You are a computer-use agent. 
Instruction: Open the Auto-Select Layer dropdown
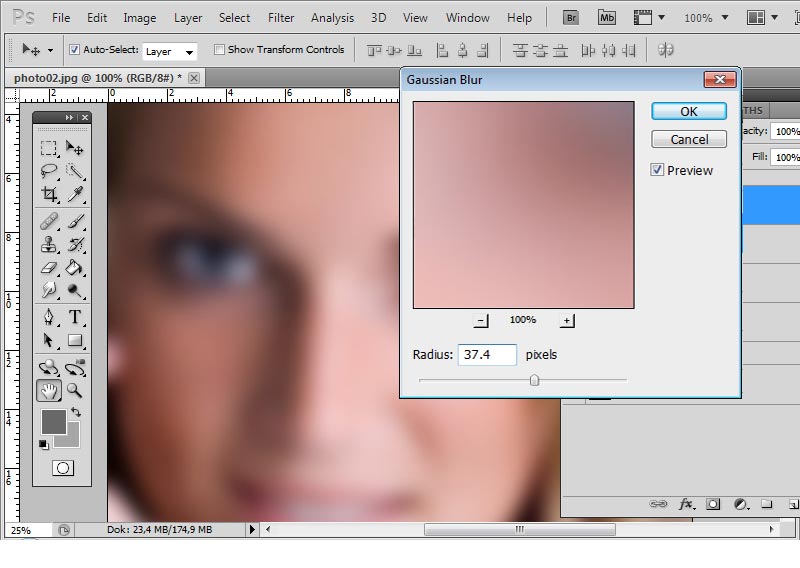[169, 51]
